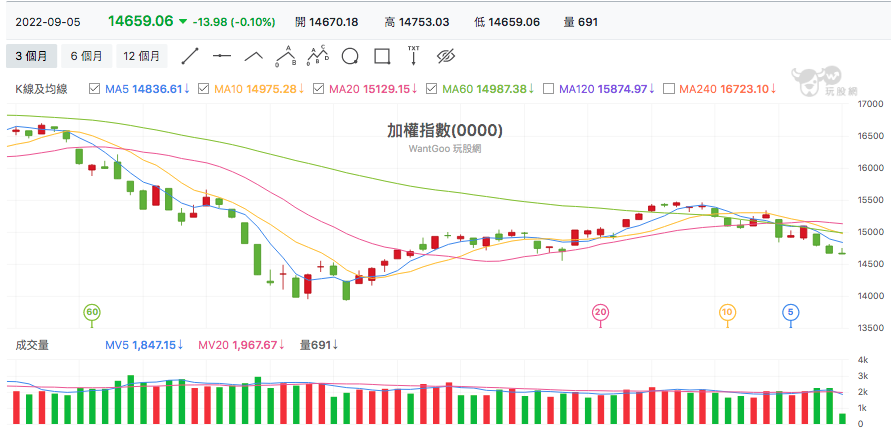Image resolution: width=891 pixels, height=432 pixels.
Task: Uncheck the MA10 moving average checkbox
Action: [x=203, y=89]
